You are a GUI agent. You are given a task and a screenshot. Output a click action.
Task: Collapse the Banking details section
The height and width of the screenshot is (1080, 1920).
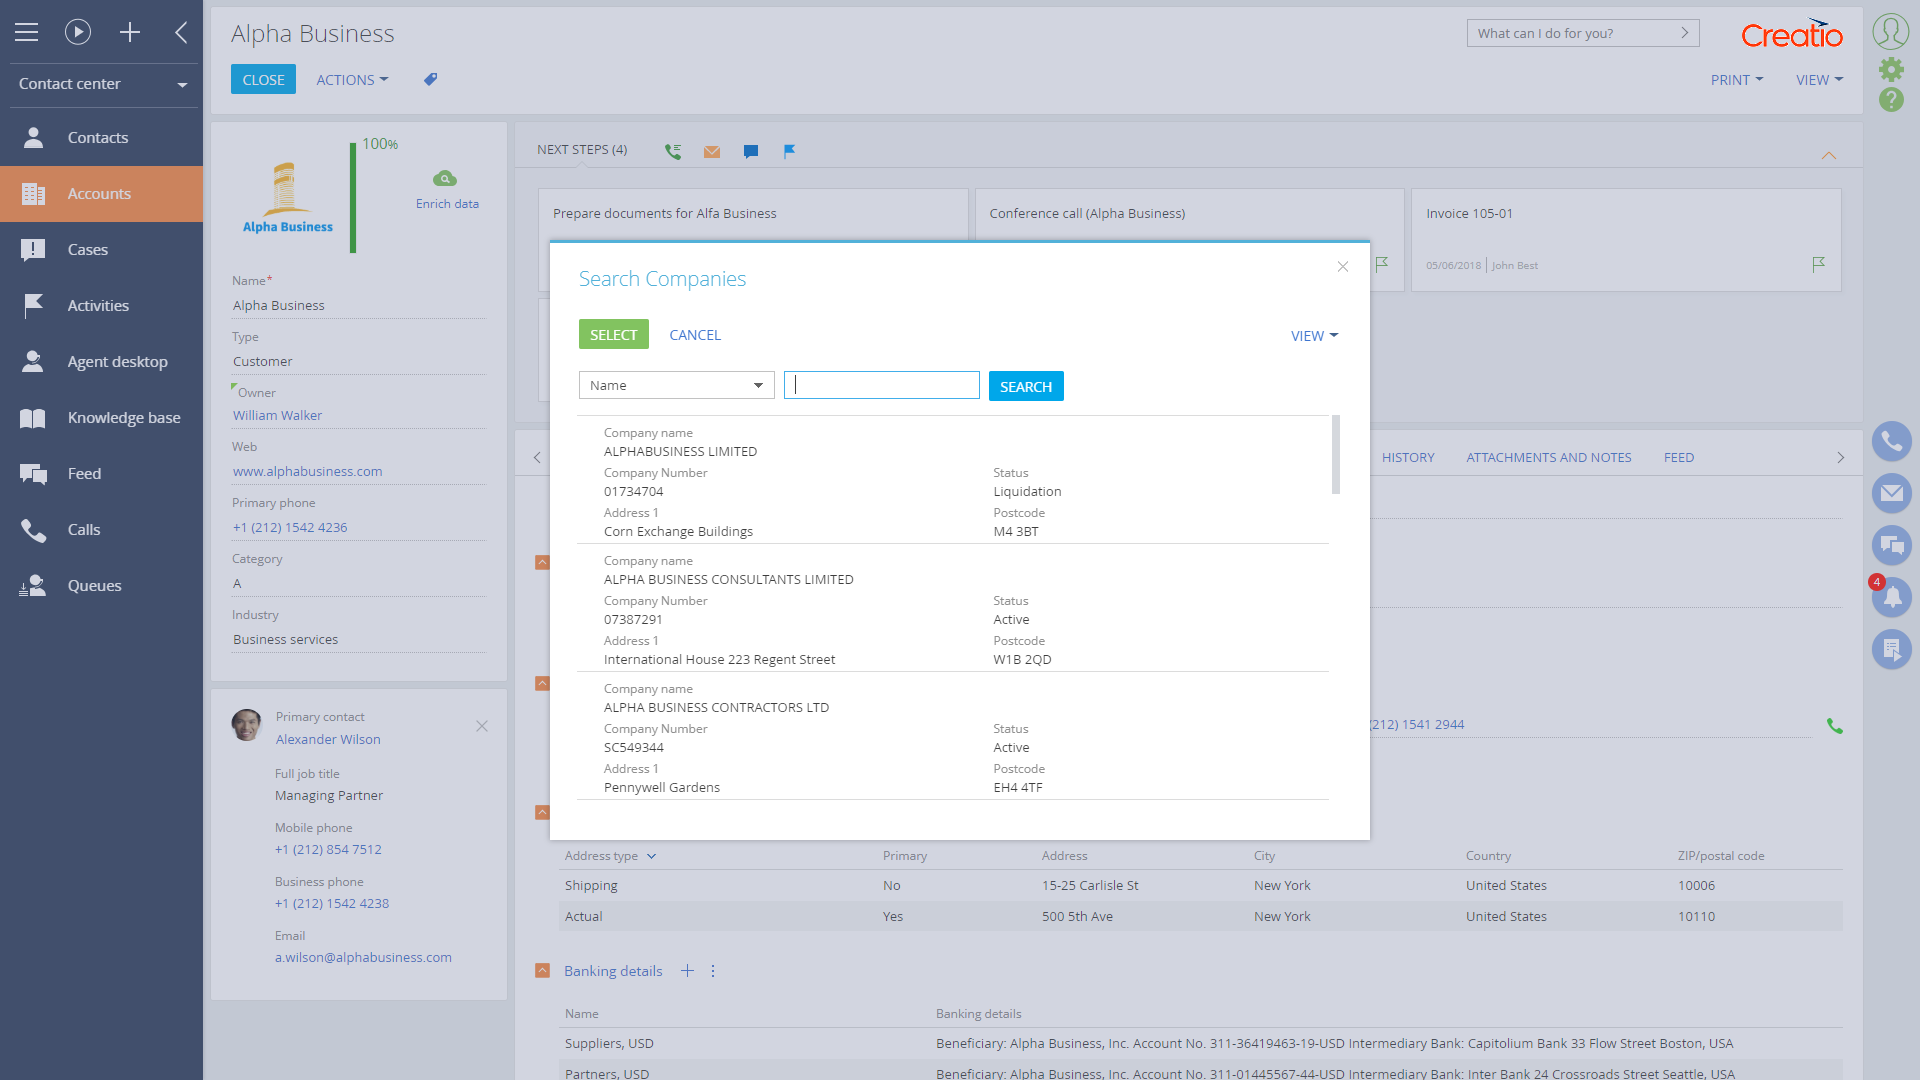(x=542, y=970)
